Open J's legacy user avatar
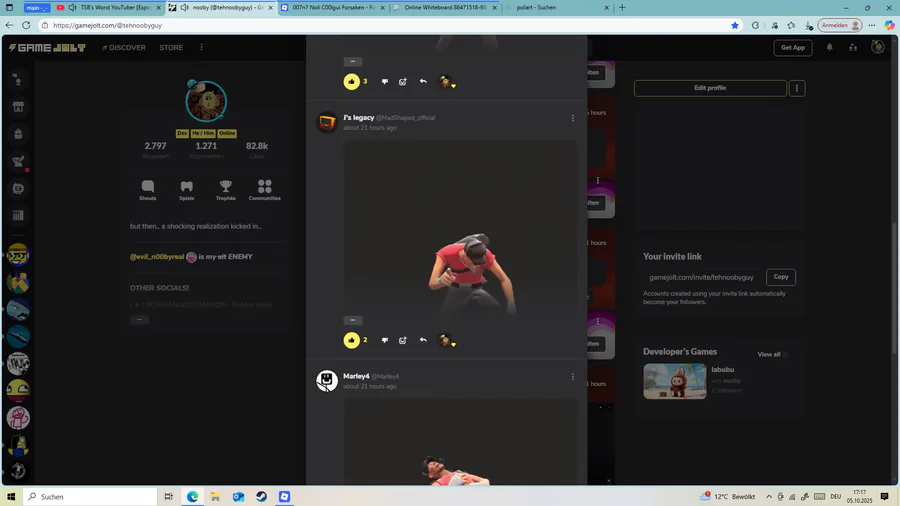 coord(327,122)
